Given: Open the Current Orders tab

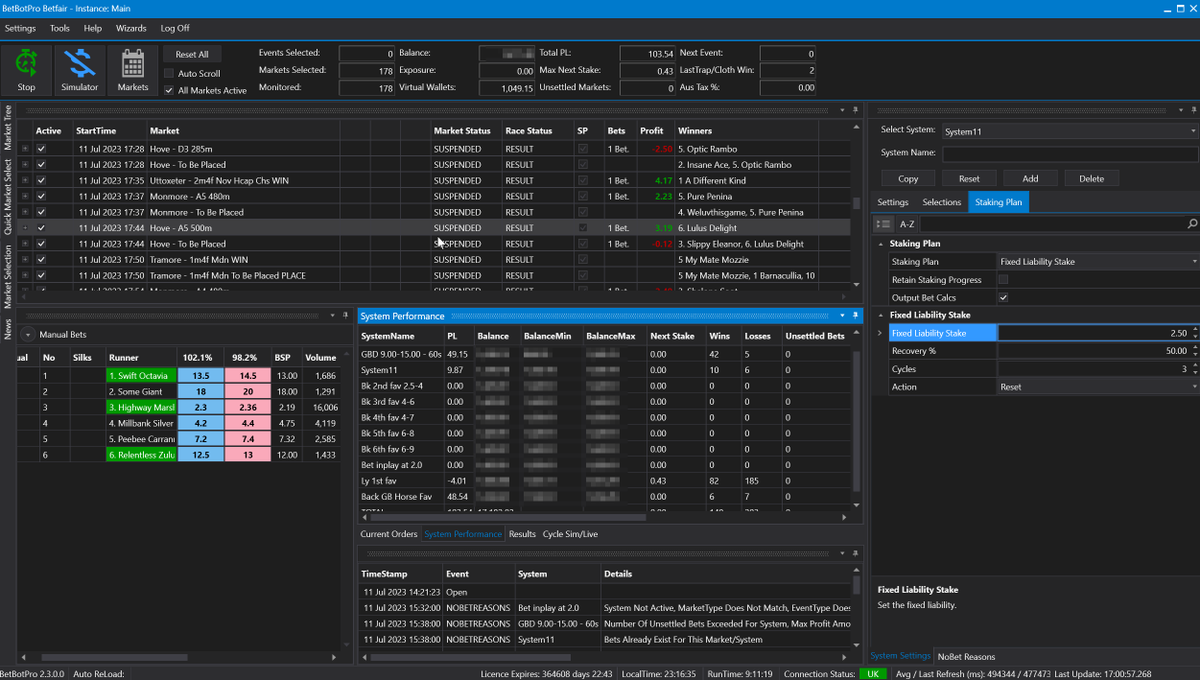Looking at the screenshot, I should (x=389, y=534).
